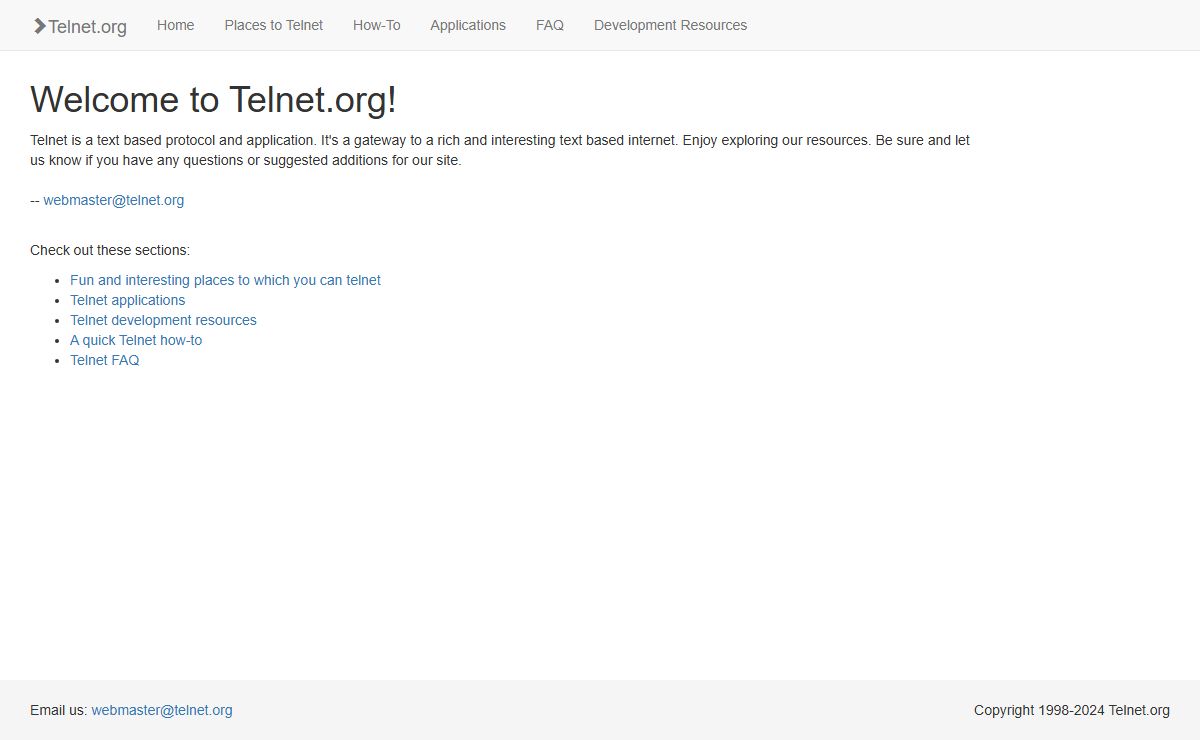Screen dimensions: 1200x740
Task: Go to the Home nav item
Action: pos(175,25)
